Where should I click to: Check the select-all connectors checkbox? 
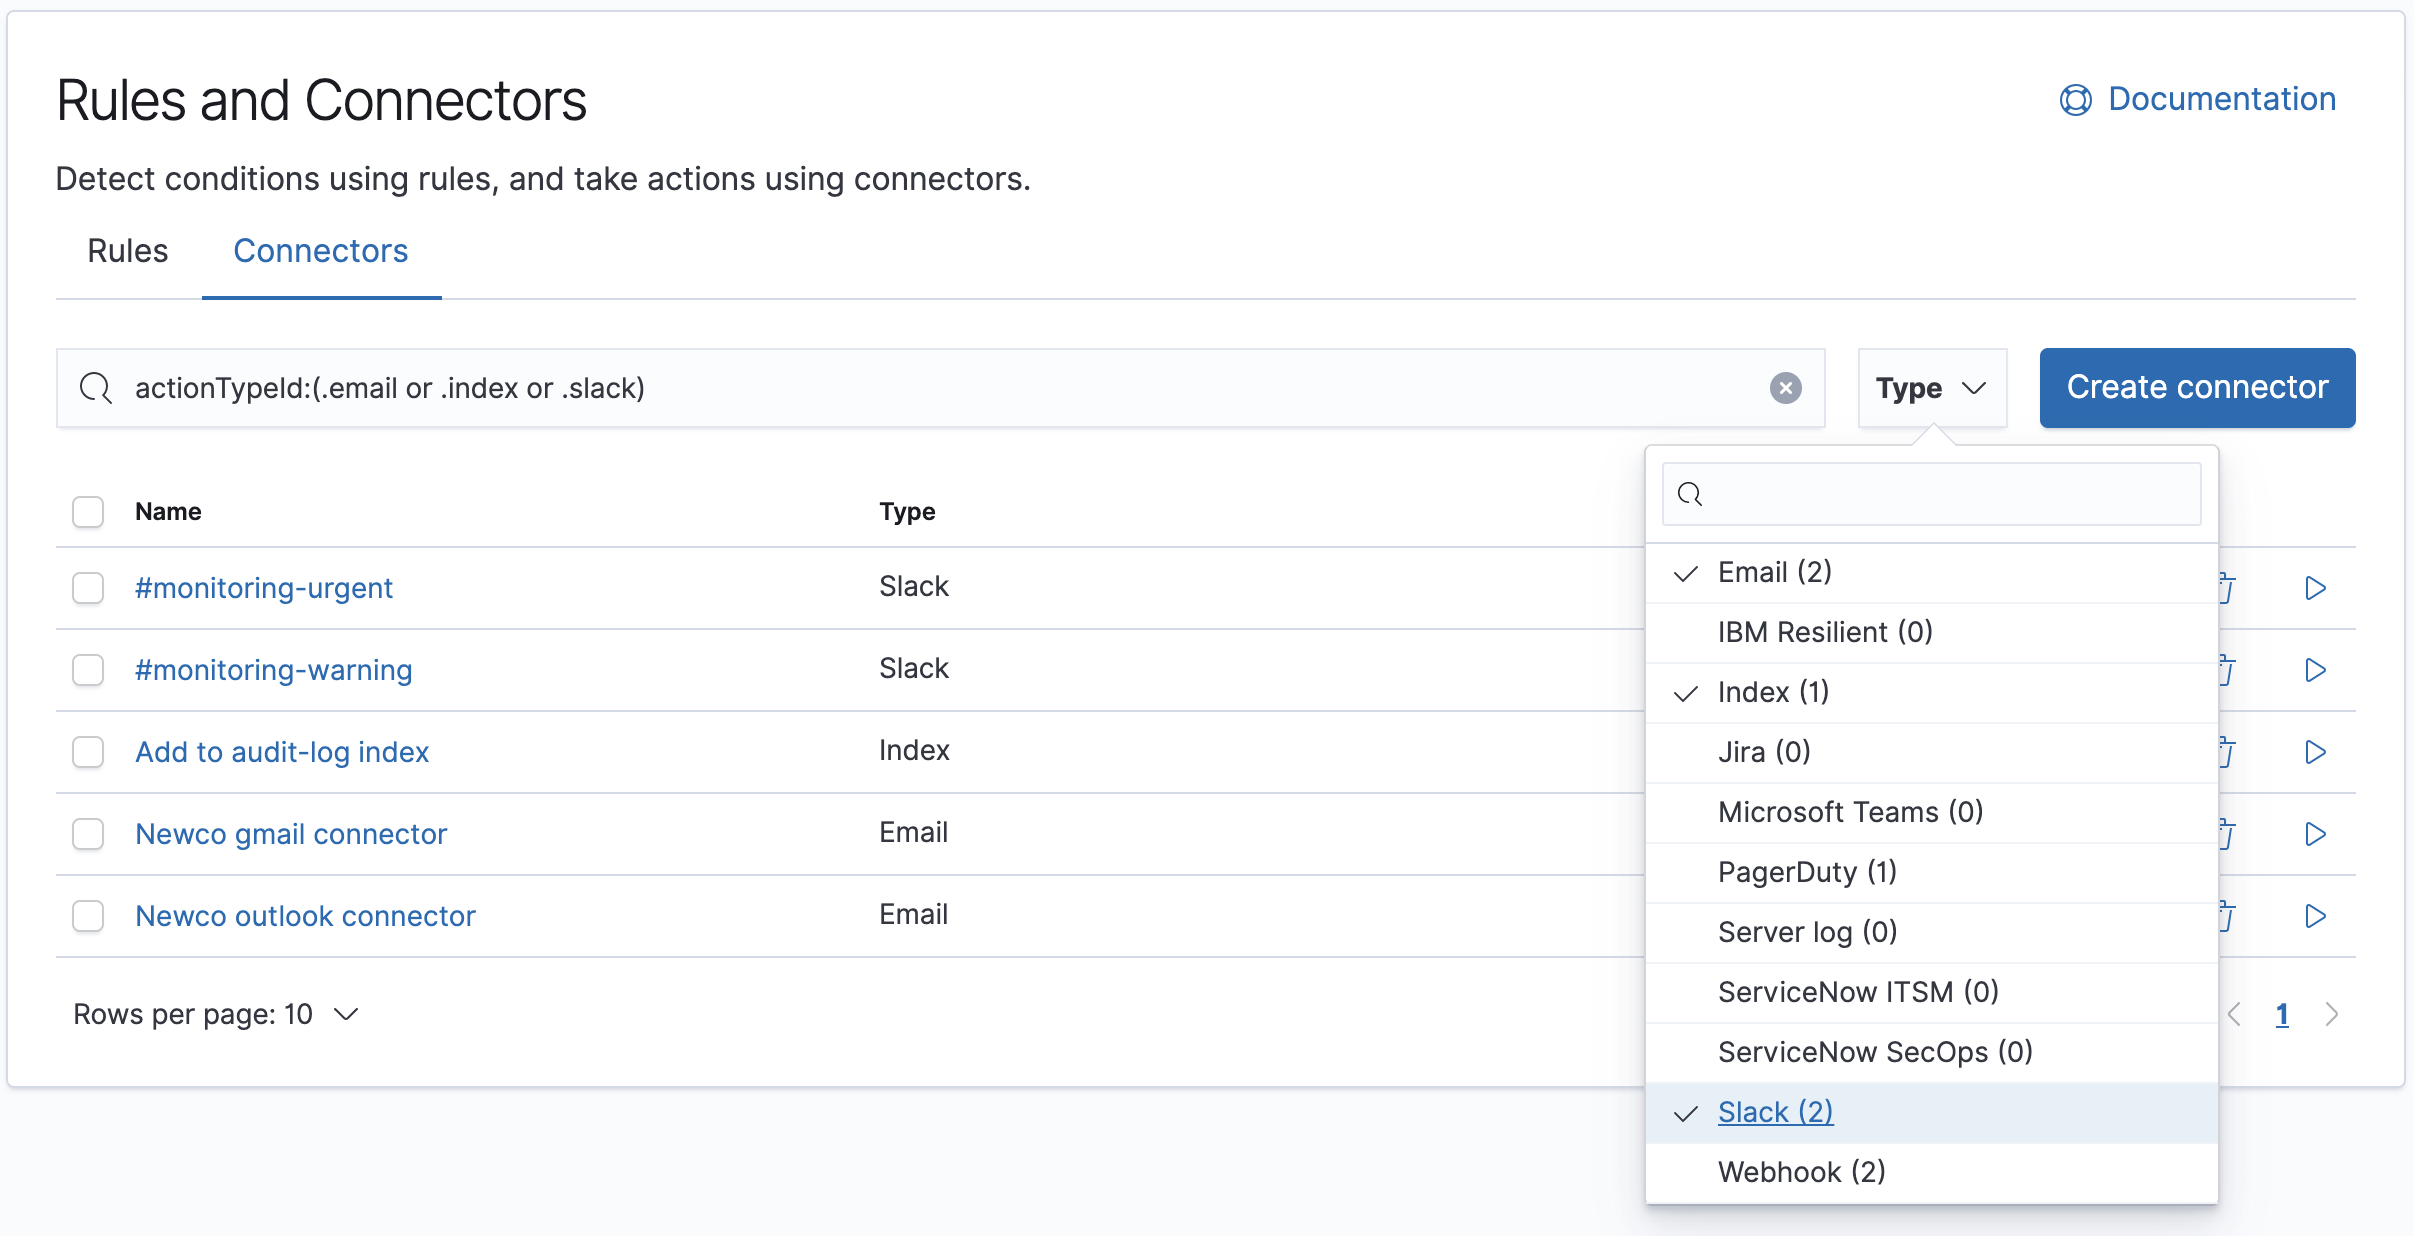pyautogui.click(x=88, y=511)
